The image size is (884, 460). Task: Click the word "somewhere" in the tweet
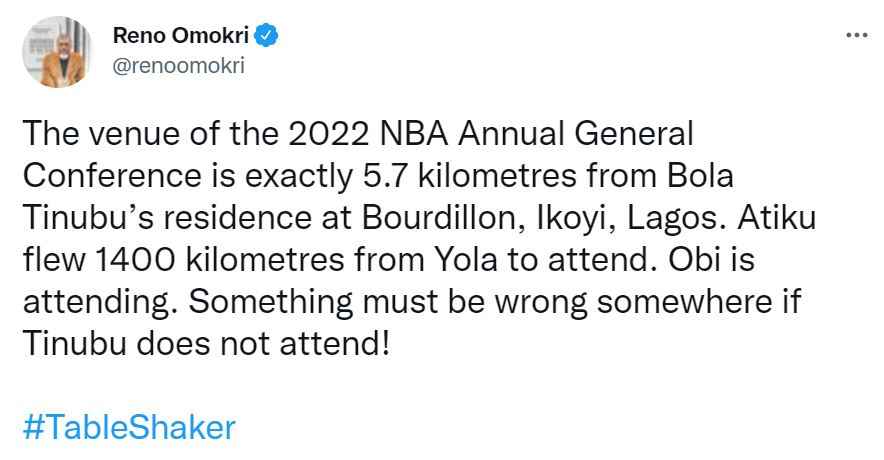click(684, 302)
